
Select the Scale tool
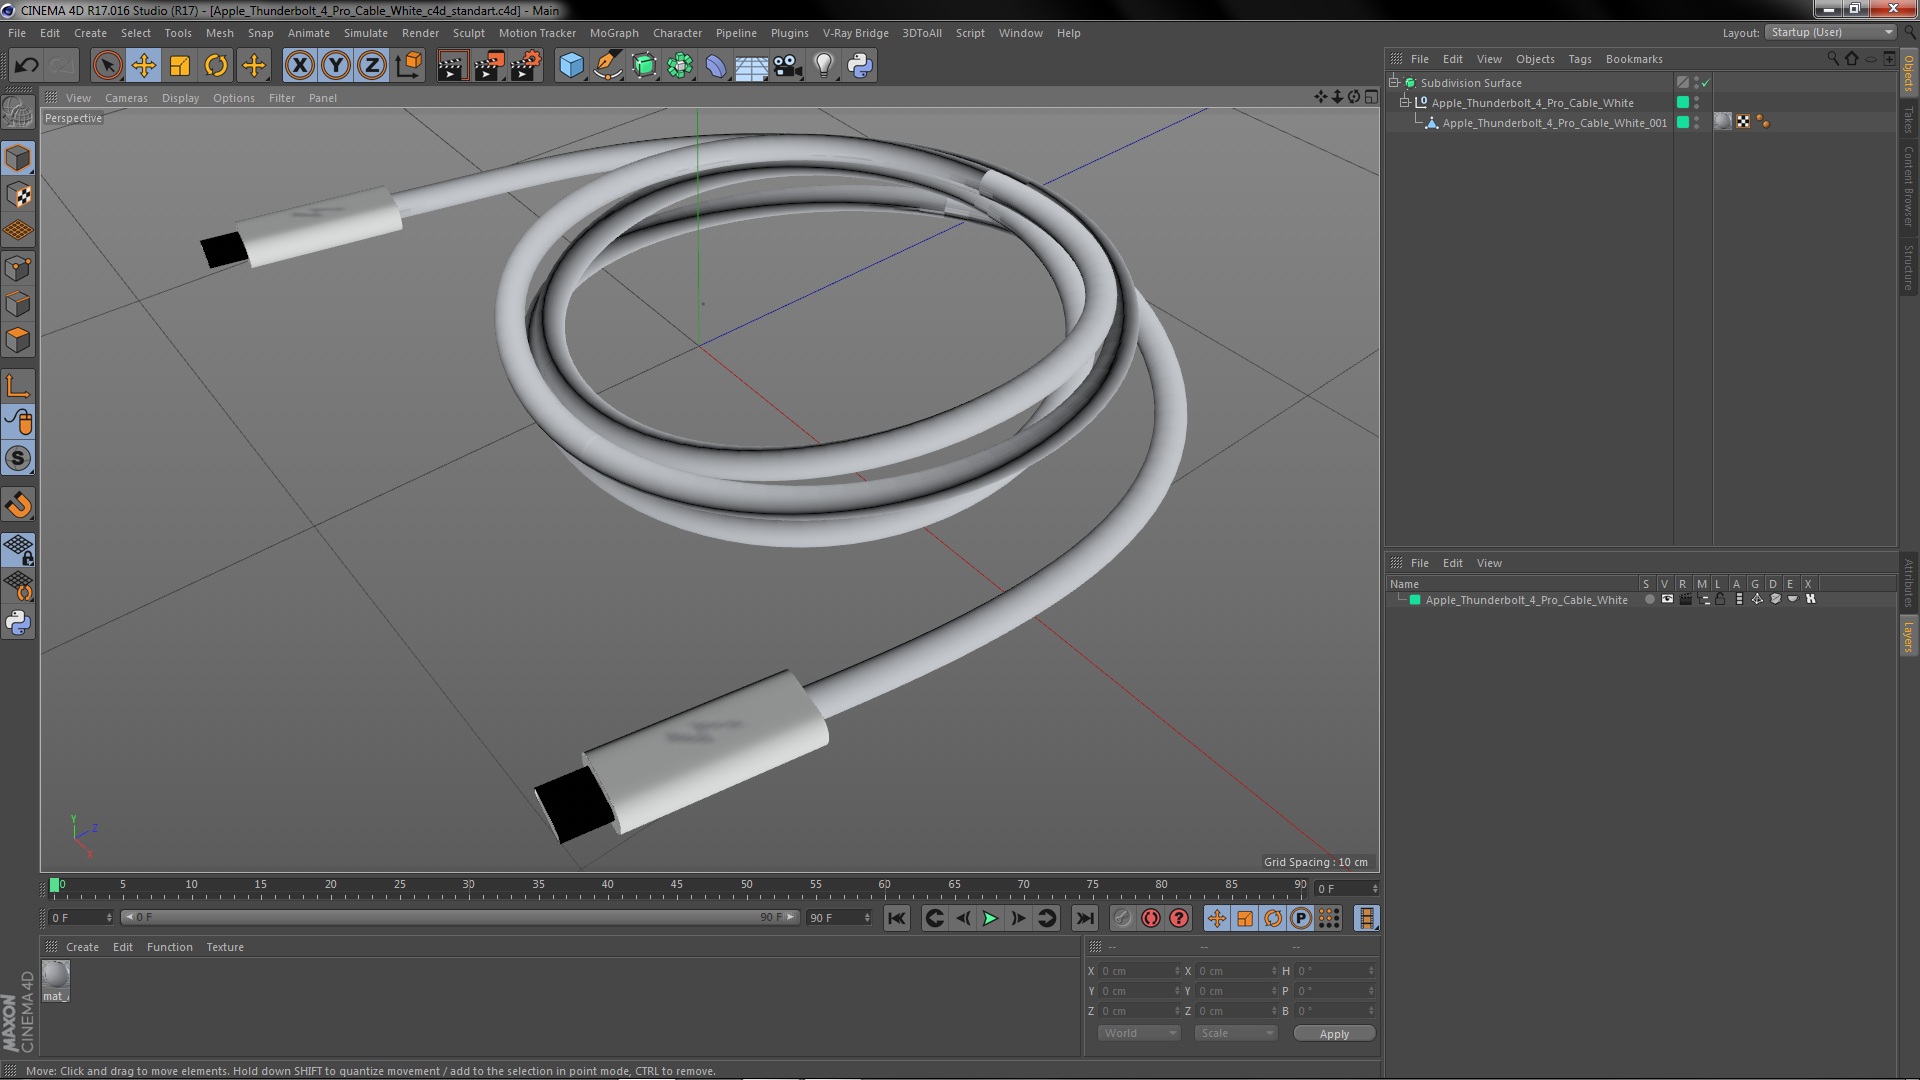click(x=180, y=66)
